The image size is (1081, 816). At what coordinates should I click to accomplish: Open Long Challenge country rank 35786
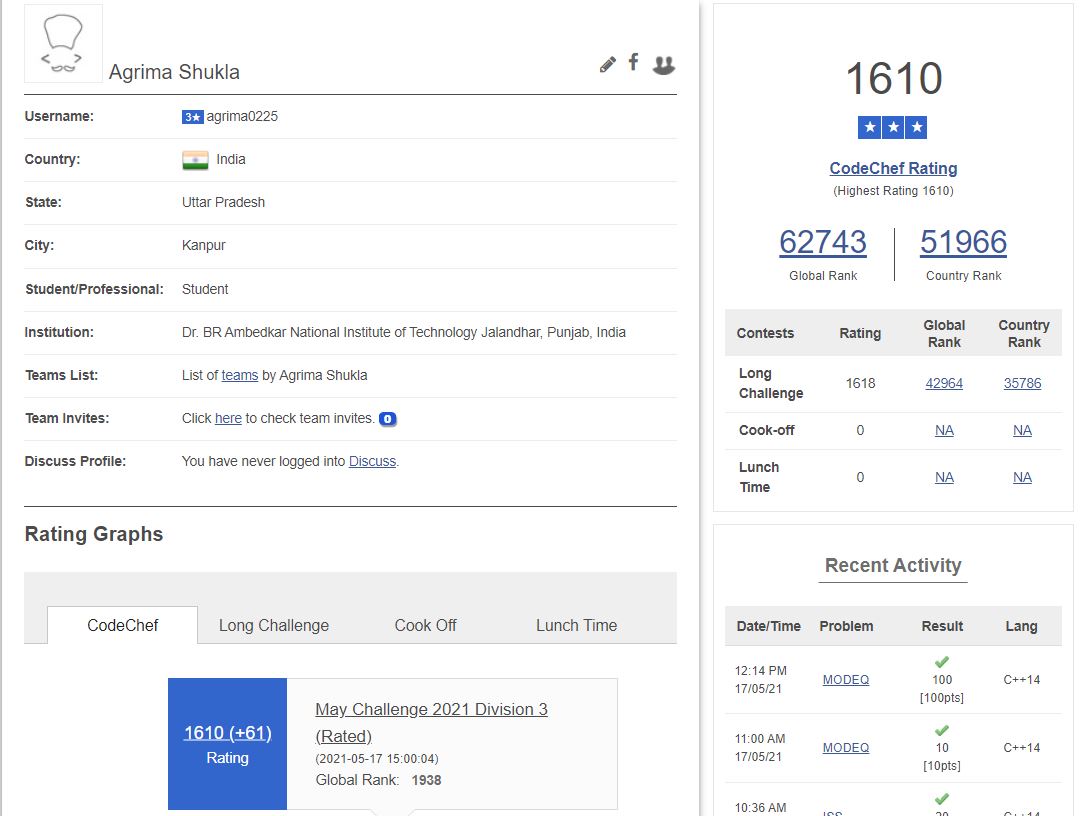1022,383
